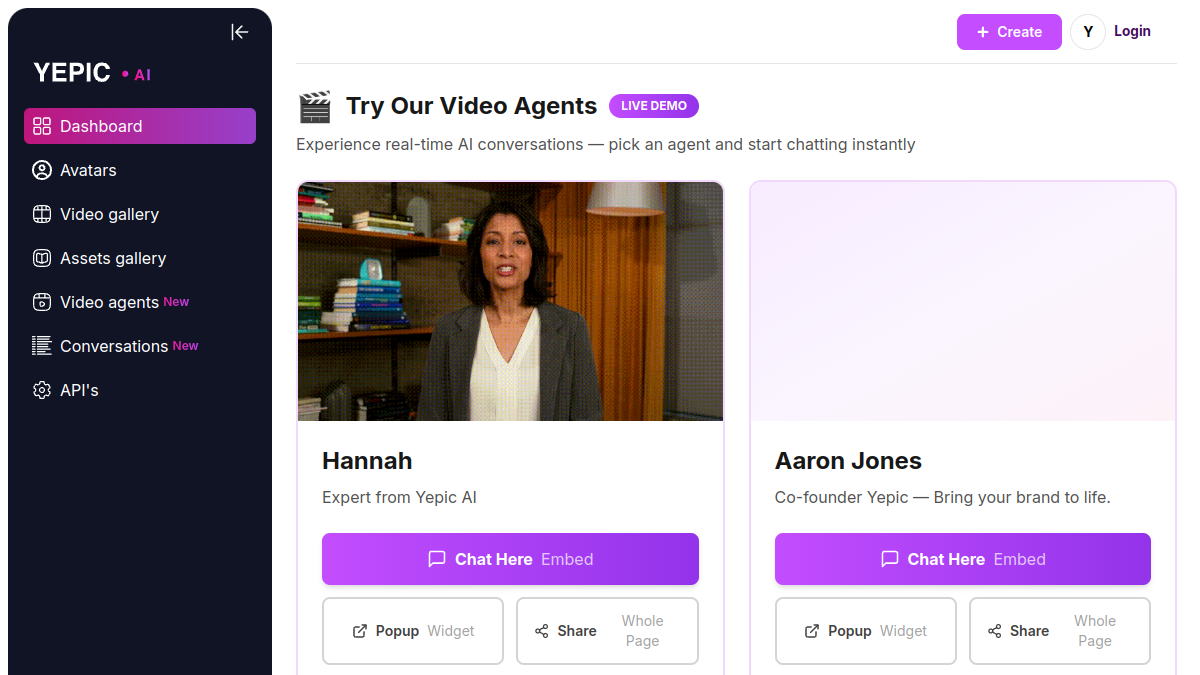Open Hannah's Popup Widget button
This screenshot has width=1200, height=675.
[413, 631]
